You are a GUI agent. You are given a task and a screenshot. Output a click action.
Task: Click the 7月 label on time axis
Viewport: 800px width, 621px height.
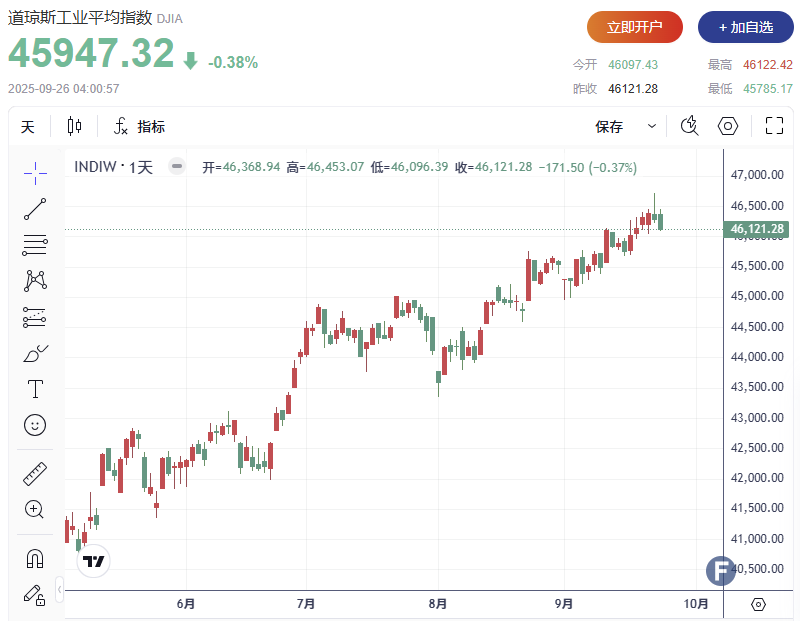306,604
